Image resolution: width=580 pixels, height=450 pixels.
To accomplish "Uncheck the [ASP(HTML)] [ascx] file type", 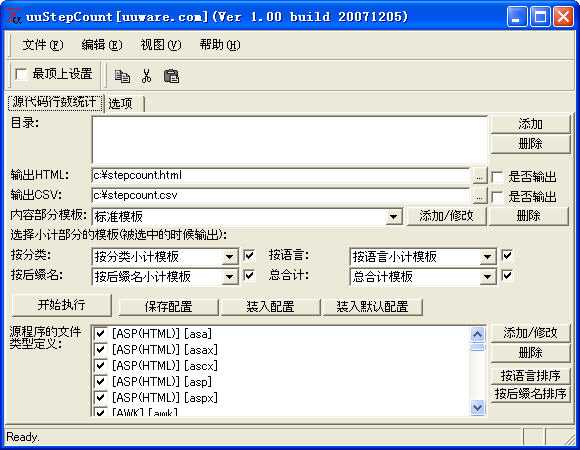I will (100, 365).
